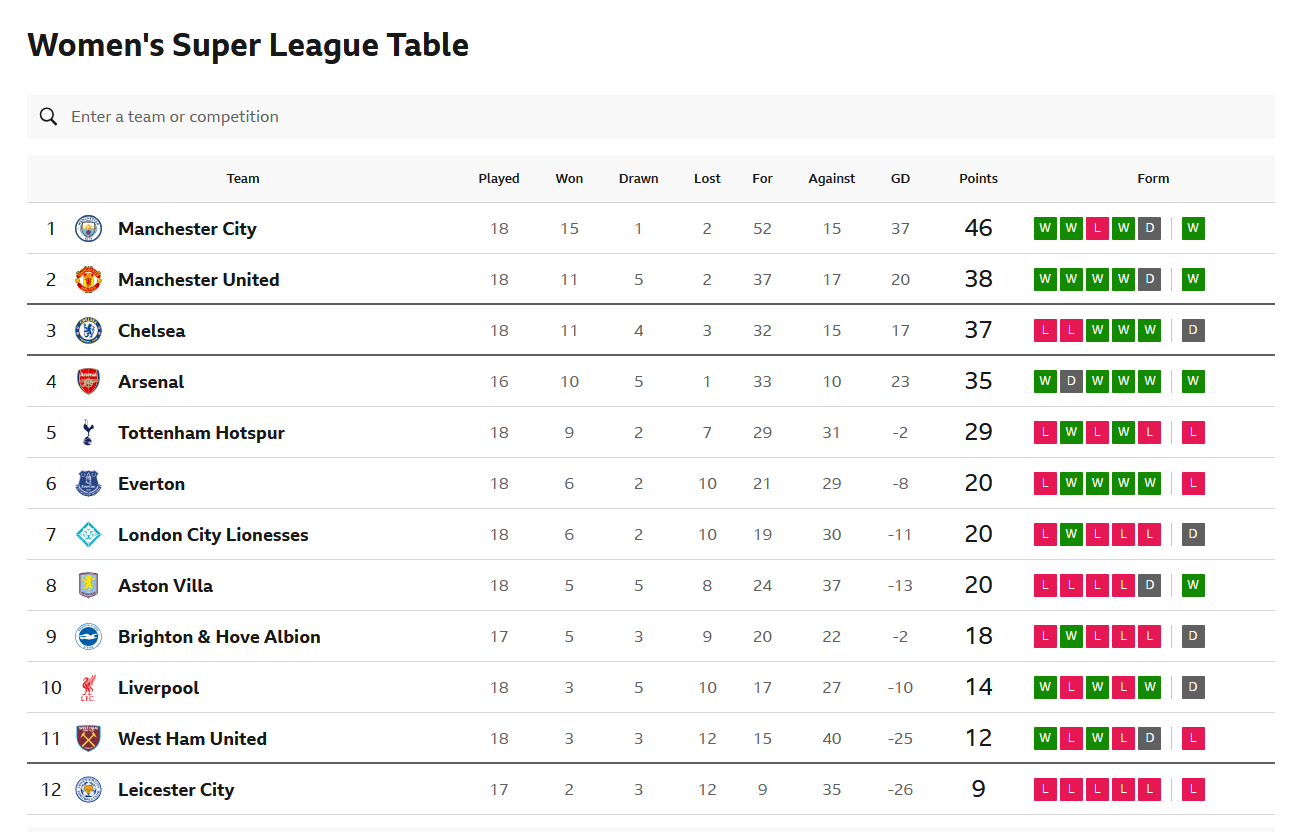Click the Chelsea club badge

coord(89,331)
